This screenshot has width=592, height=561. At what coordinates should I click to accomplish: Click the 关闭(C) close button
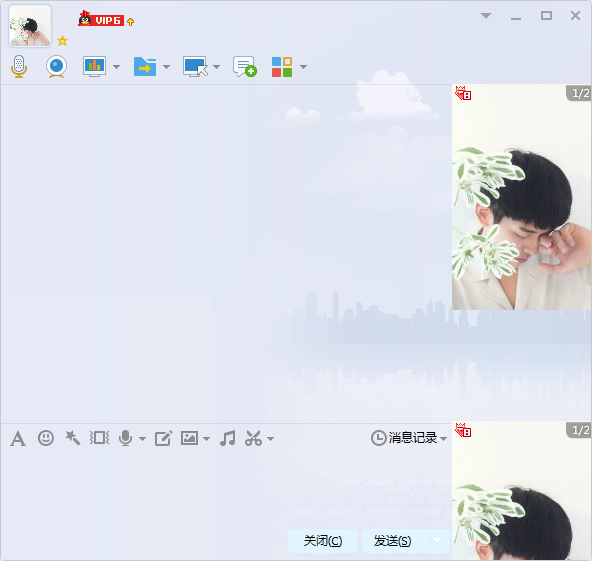point(323,541)
